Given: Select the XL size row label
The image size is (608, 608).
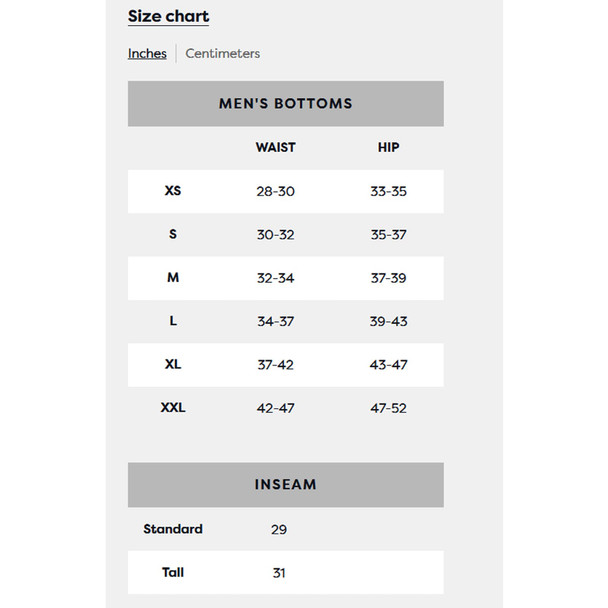Looking at the screenshot, I should tap(173, 364).
